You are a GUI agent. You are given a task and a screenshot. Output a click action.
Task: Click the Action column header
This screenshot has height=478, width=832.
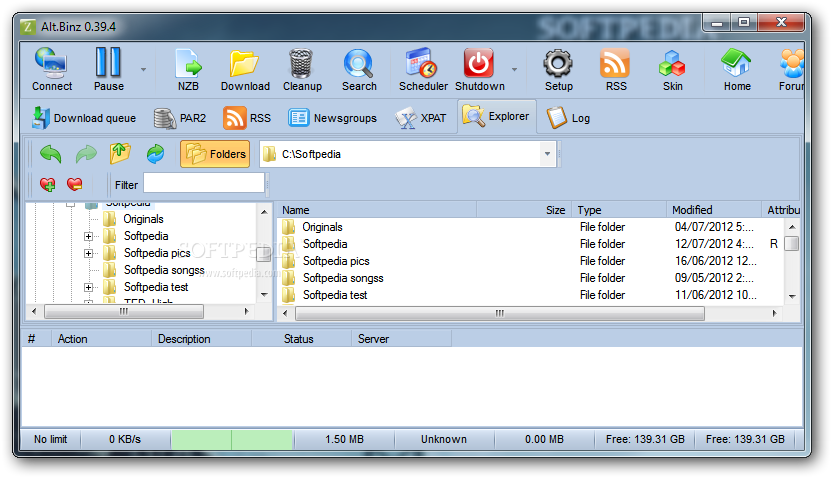click(101, 338)
